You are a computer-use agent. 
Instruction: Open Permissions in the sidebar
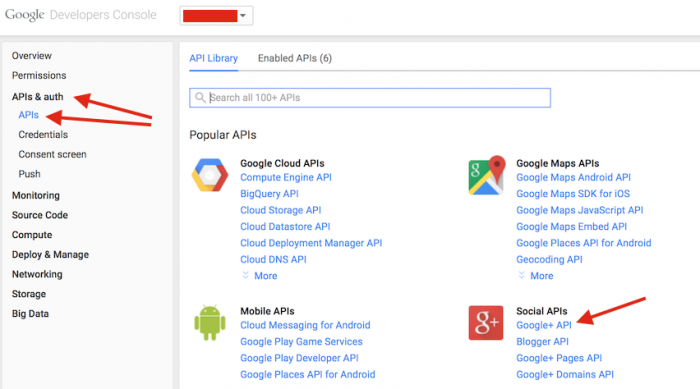pos(39,75)
